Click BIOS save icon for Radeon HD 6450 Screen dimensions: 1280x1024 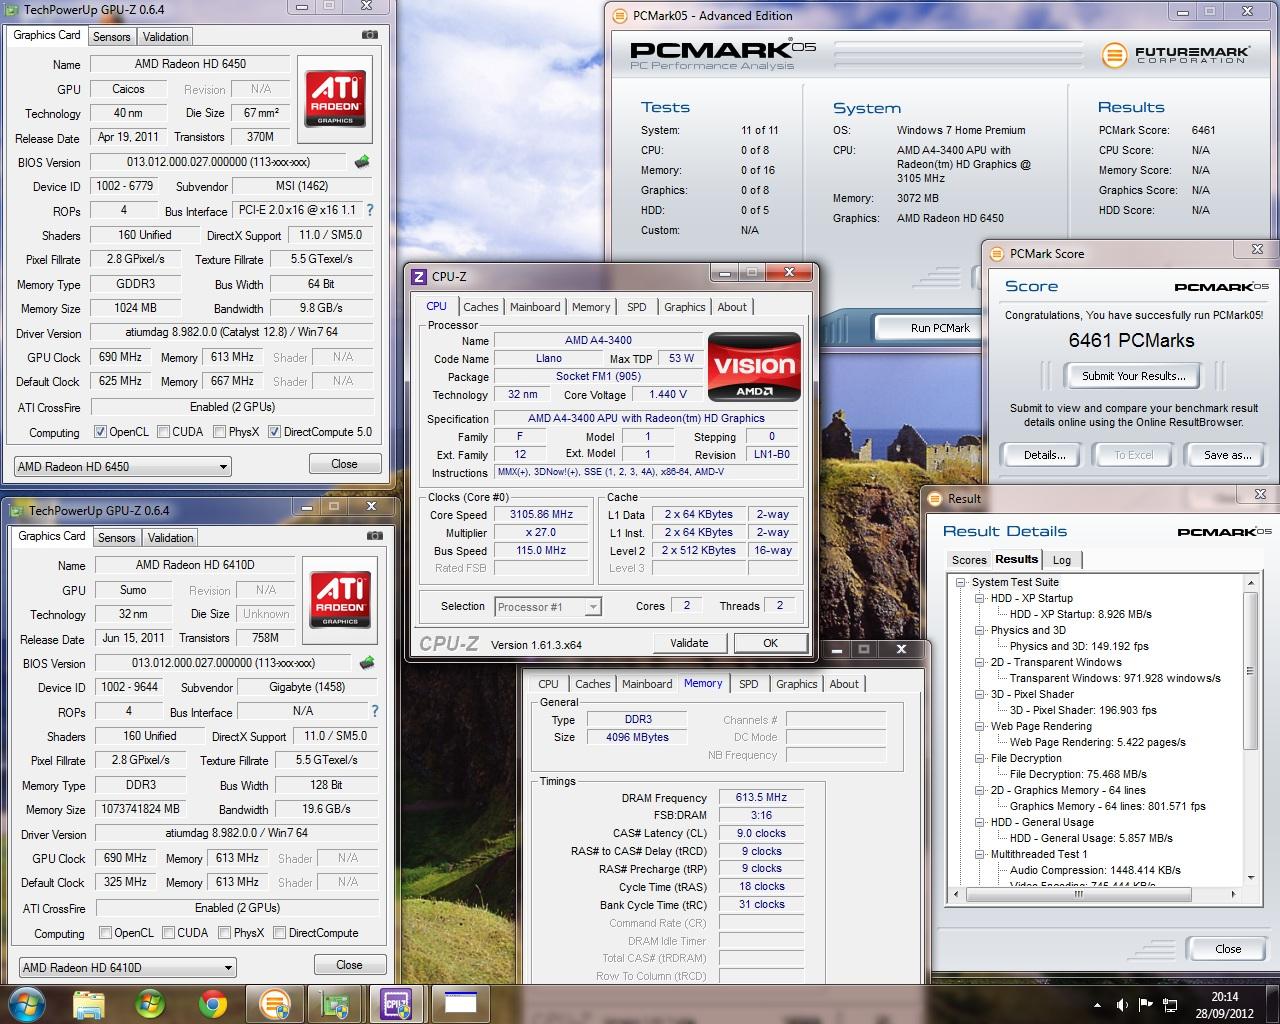click(362, 162)
